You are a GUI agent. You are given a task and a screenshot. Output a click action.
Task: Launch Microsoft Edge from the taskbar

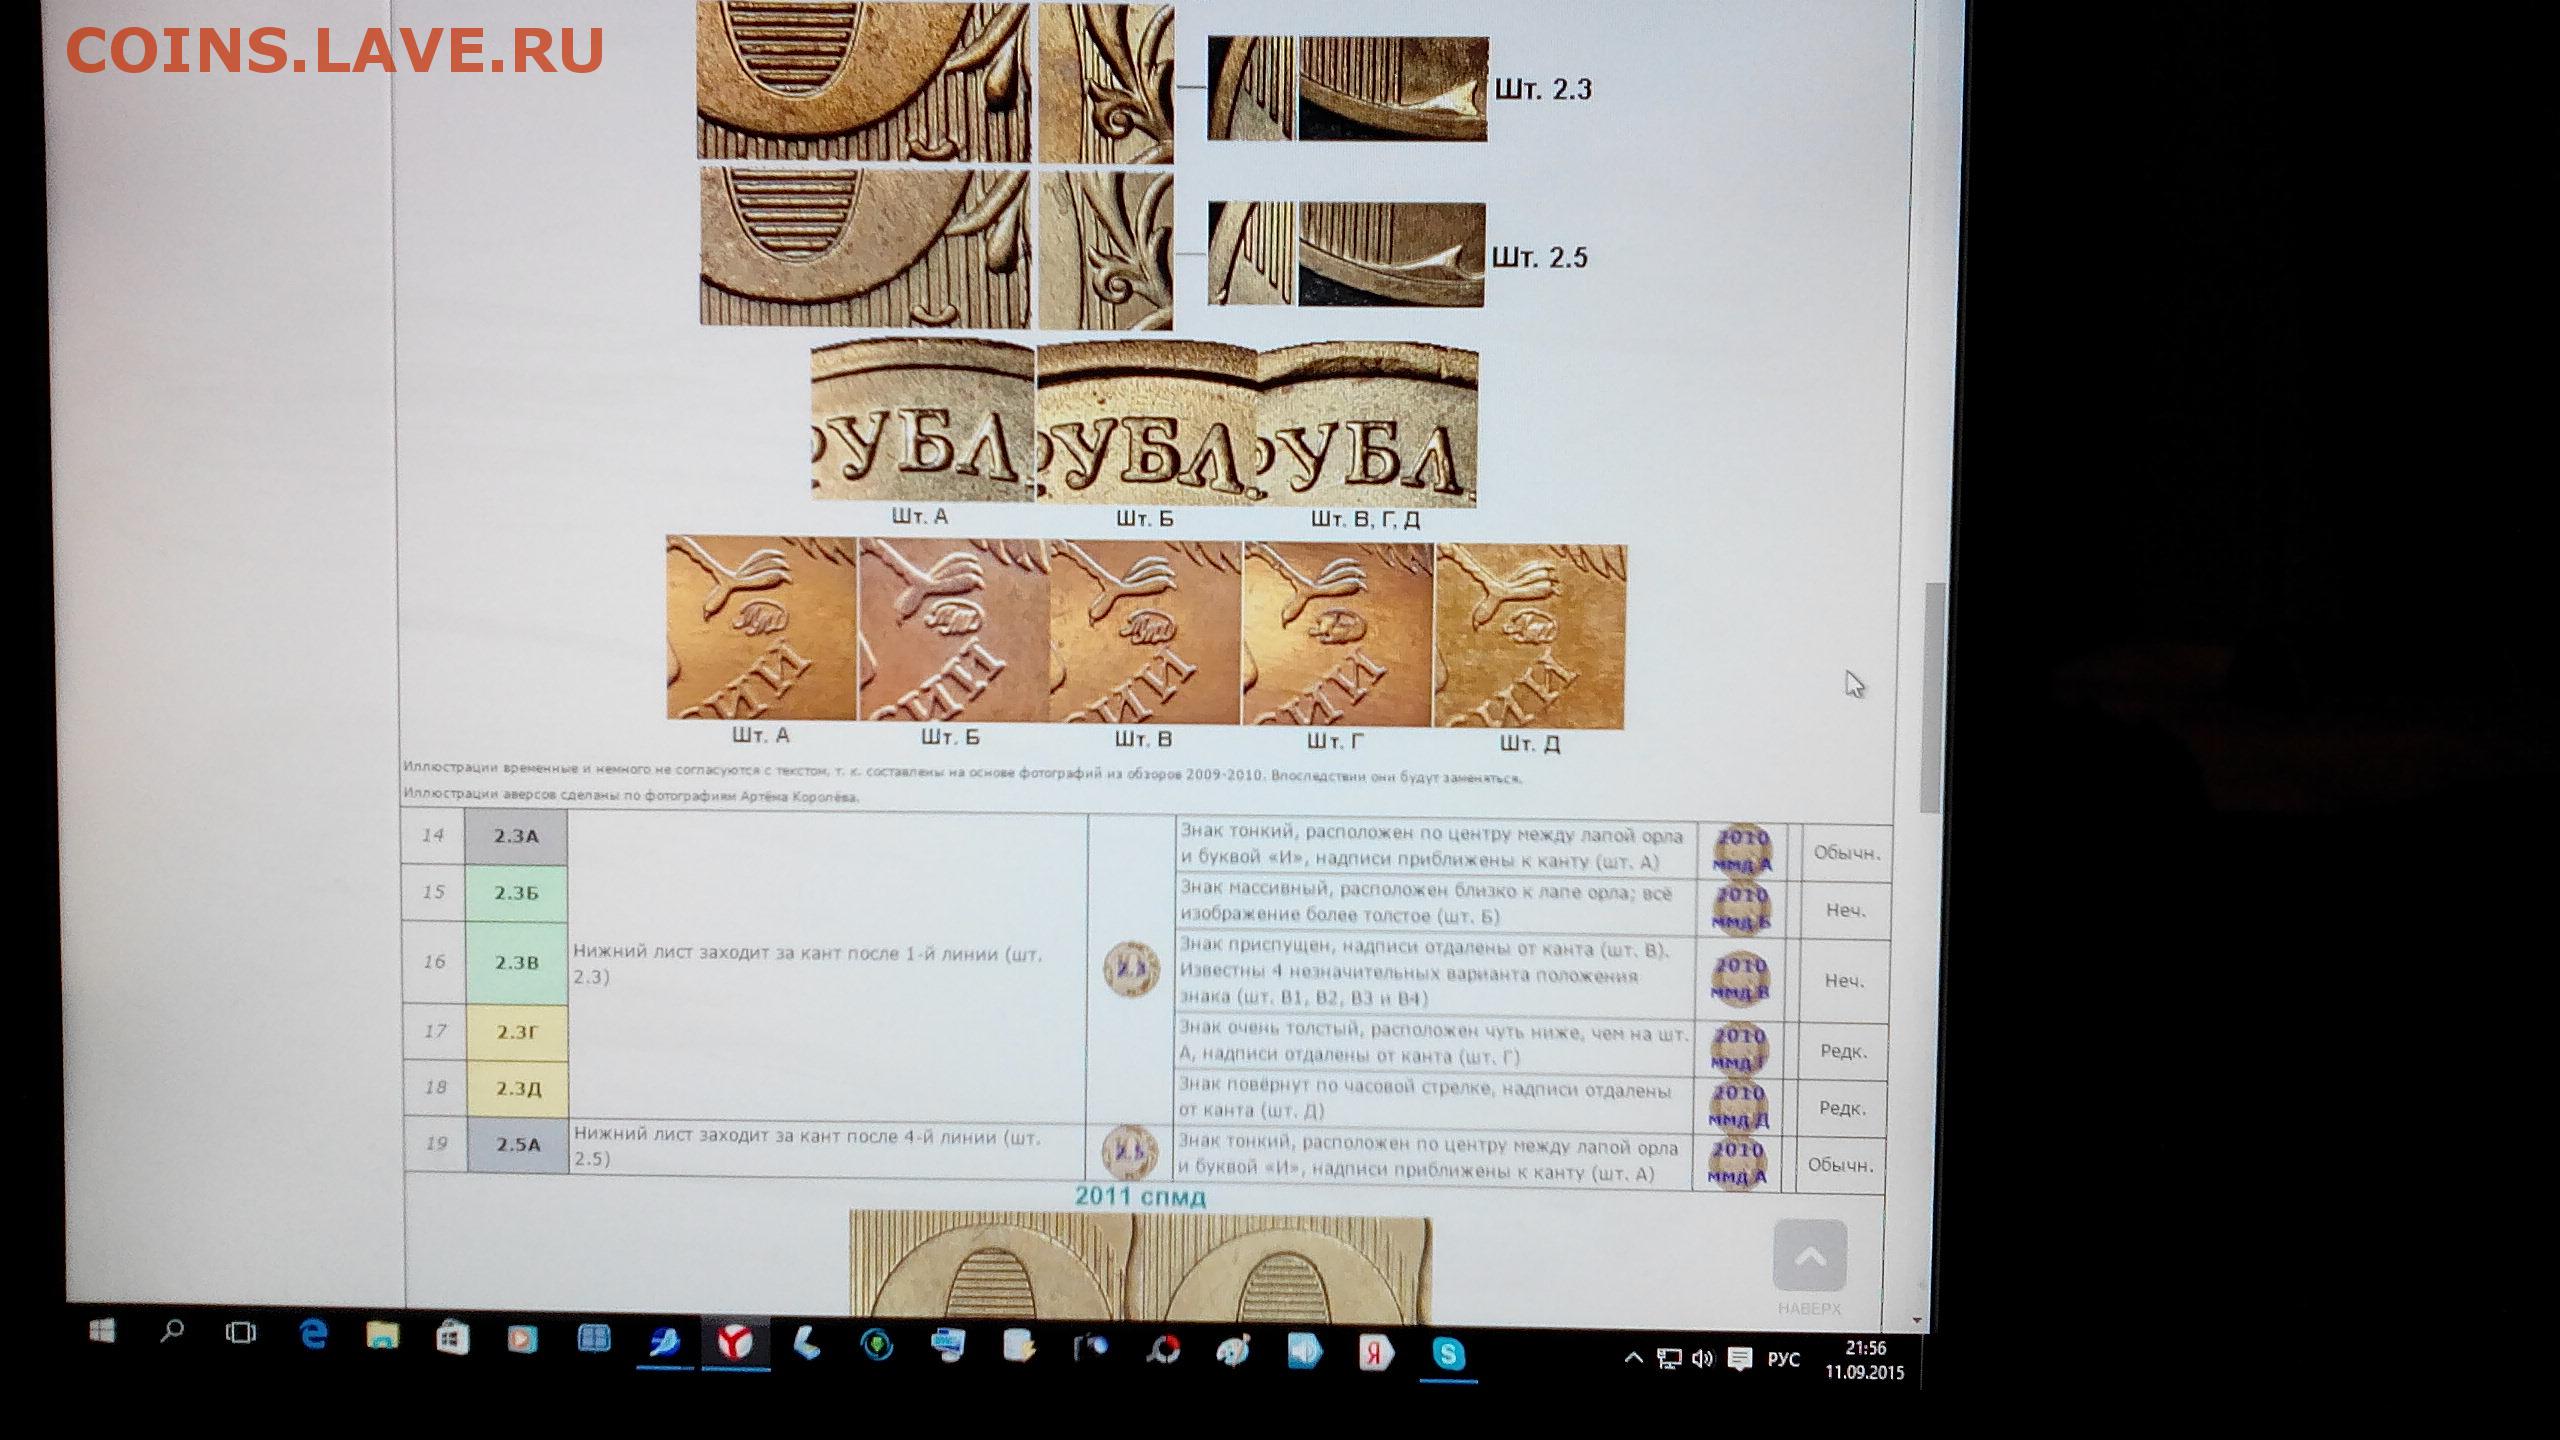tap(313, 1335)
